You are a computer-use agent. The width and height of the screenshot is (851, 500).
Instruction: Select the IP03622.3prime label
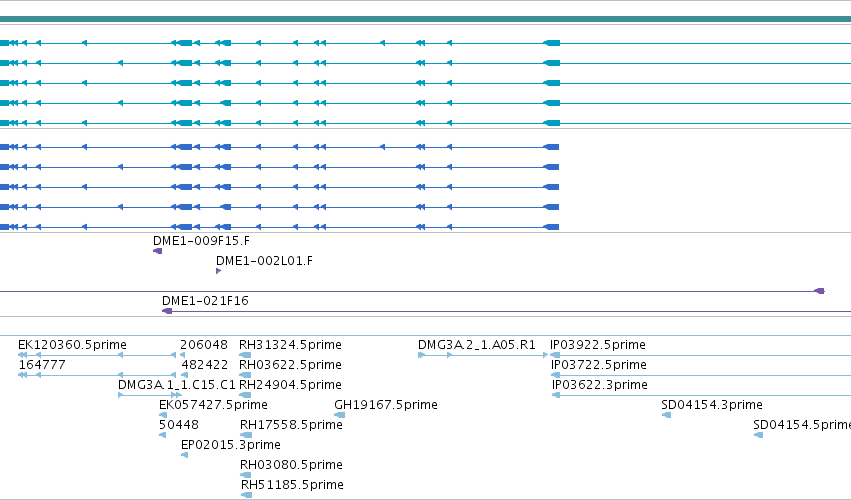point(600,385)
